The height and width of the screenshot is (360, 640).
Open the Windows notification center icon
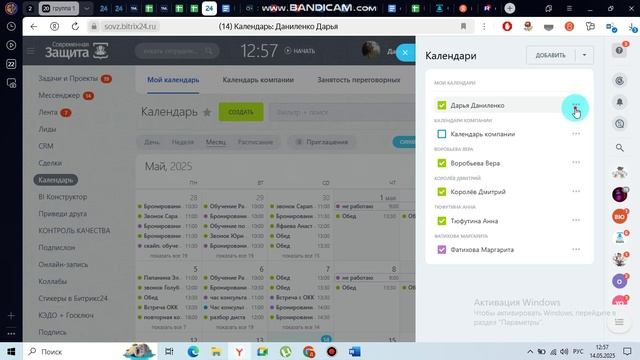pos(627,351)
